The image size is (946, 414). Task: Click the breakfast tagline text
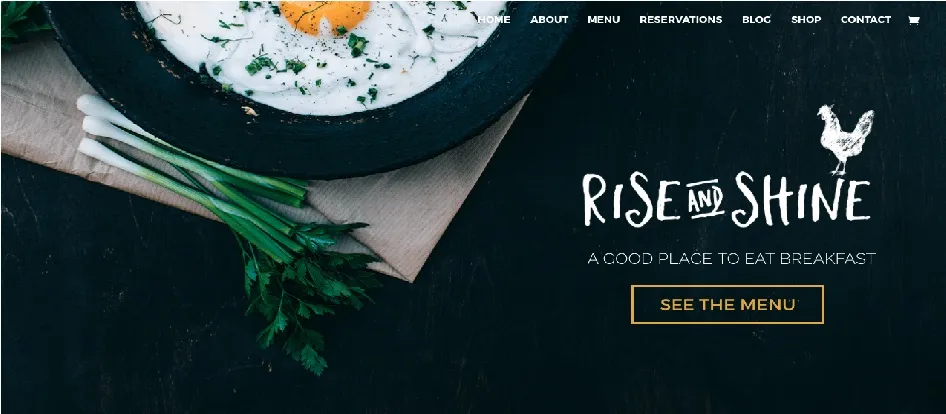pos(731,259)
